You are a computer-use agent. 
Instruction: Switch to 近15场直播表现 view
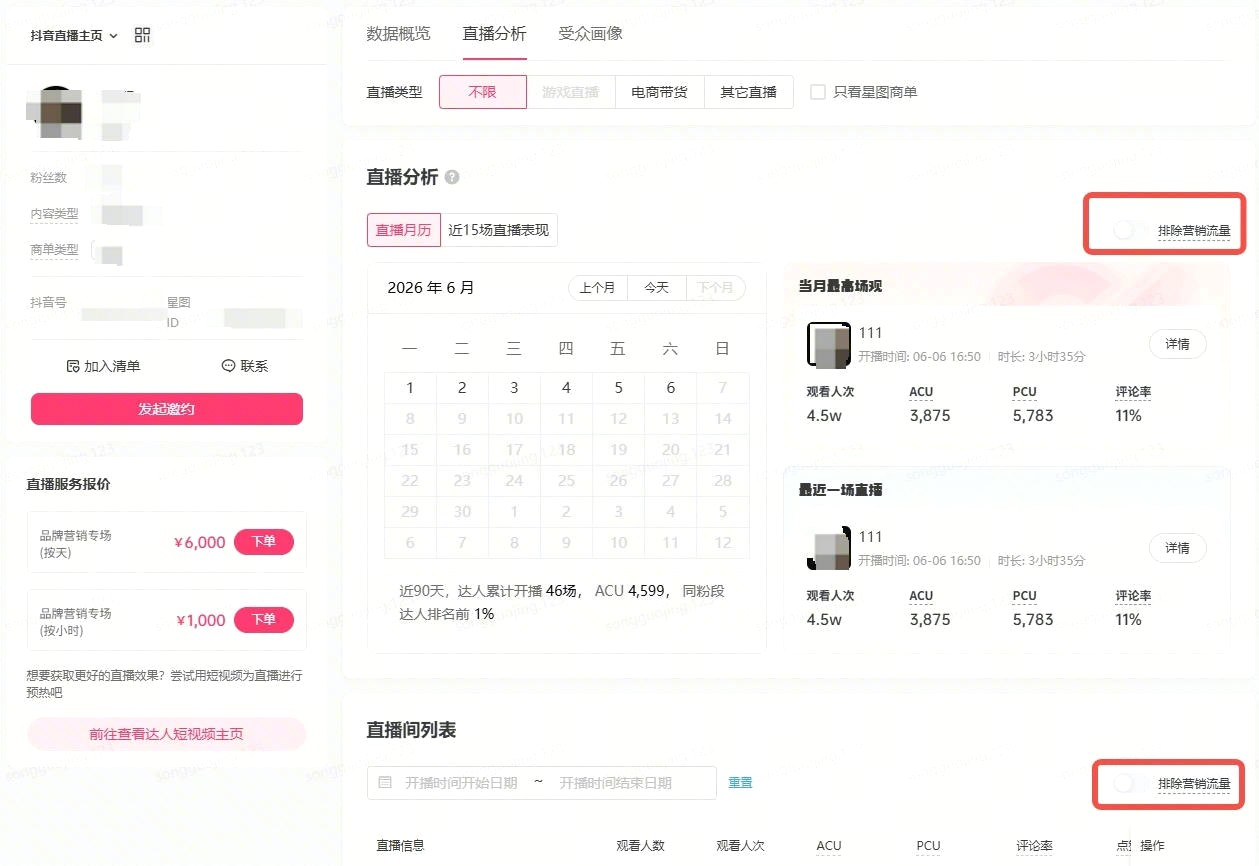[499, 230]
